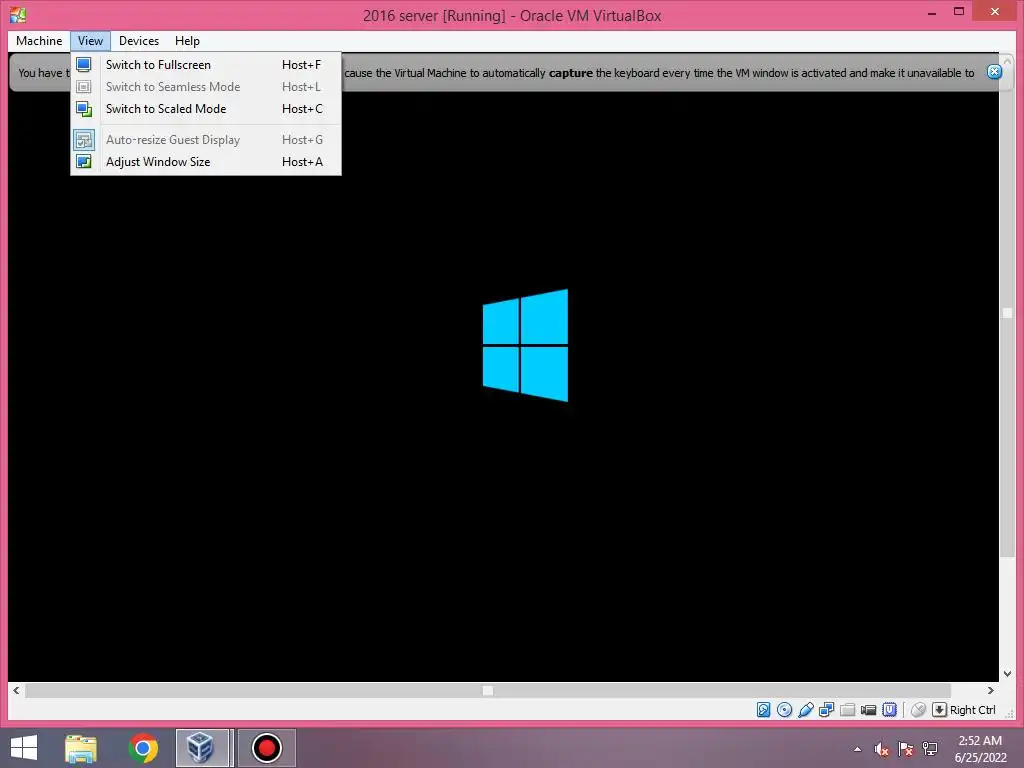Click the Right Ctrl host key label
Screen dimensions: 1024x768
[x=972, y=710]
